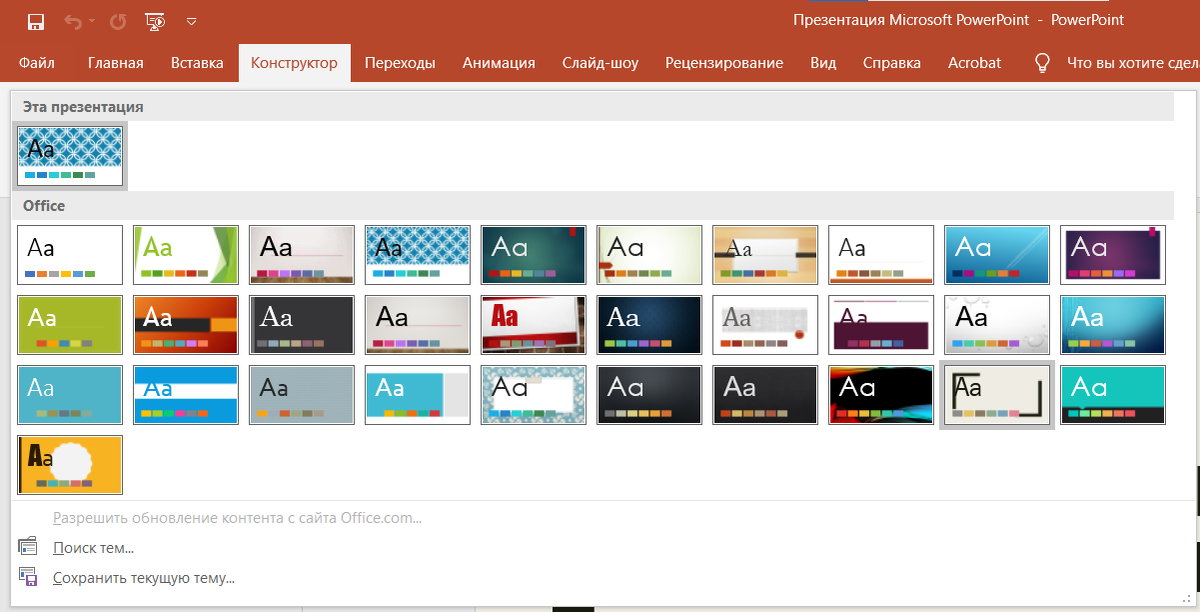
Task: Open the Customize Quick Access Toolbar dropdown
Action: (192, 20)
